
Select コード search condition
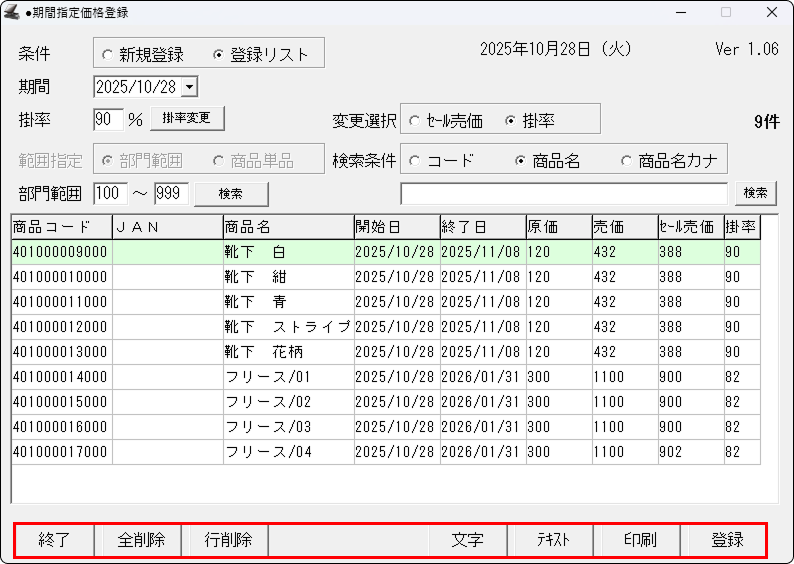click(x=414, y=160)
